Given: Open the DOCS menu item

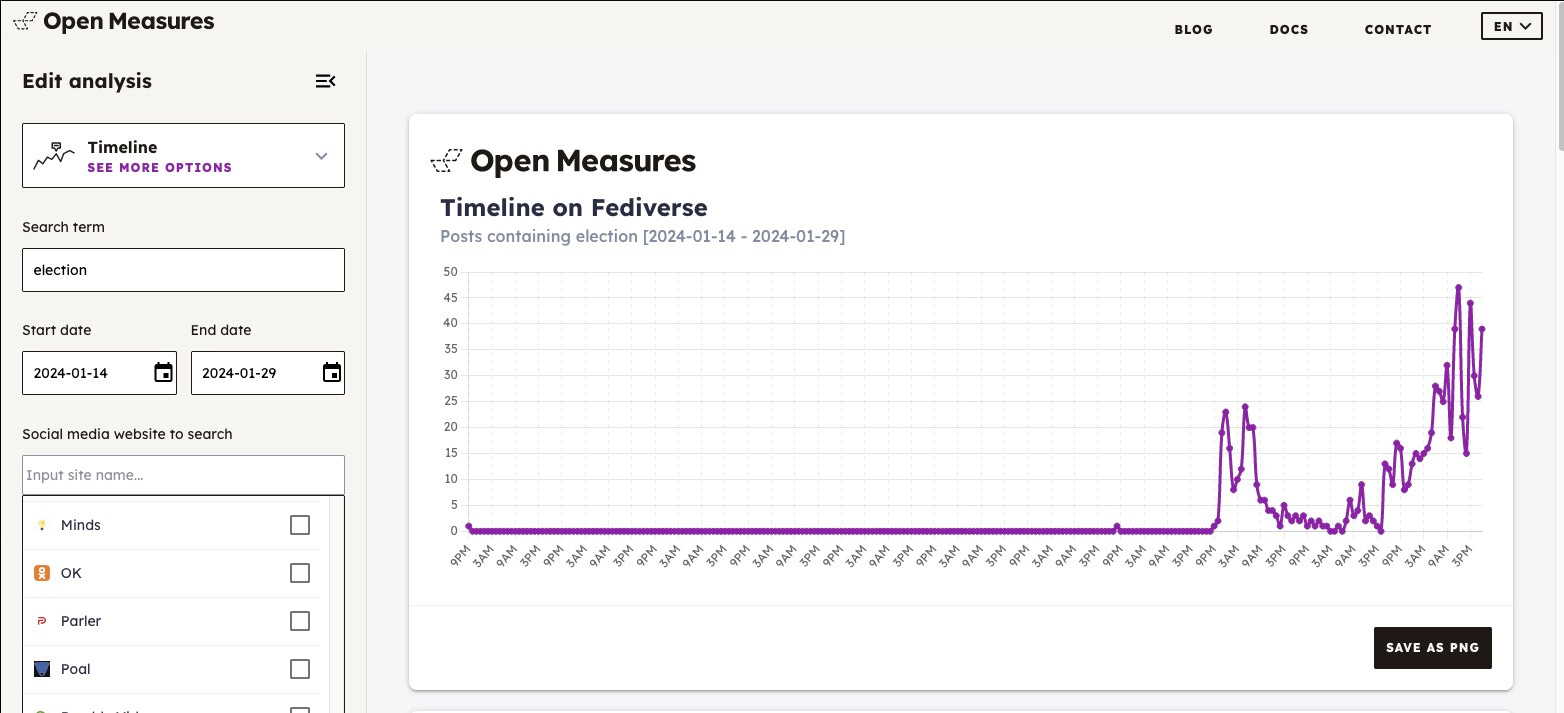Looking at the screenshot, I should coord(1289,29).
